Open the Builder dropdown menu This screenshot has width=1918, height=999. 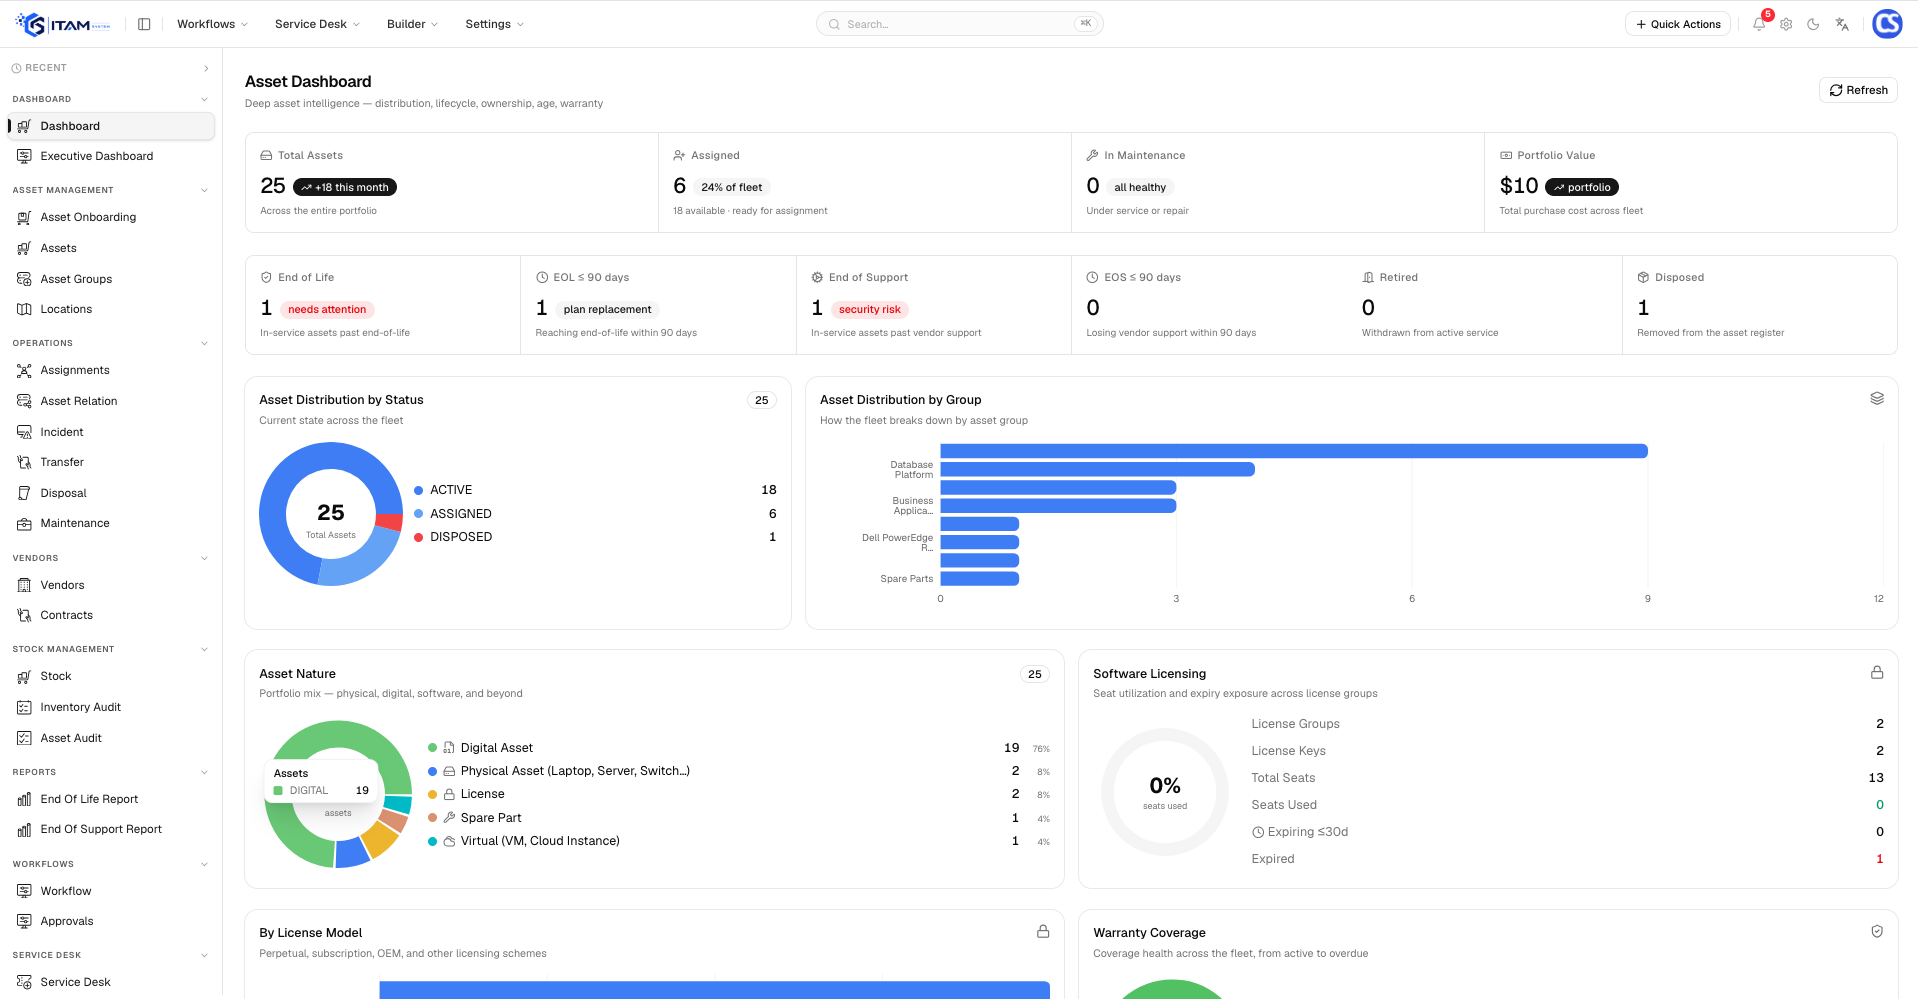(x=412, y=24)
